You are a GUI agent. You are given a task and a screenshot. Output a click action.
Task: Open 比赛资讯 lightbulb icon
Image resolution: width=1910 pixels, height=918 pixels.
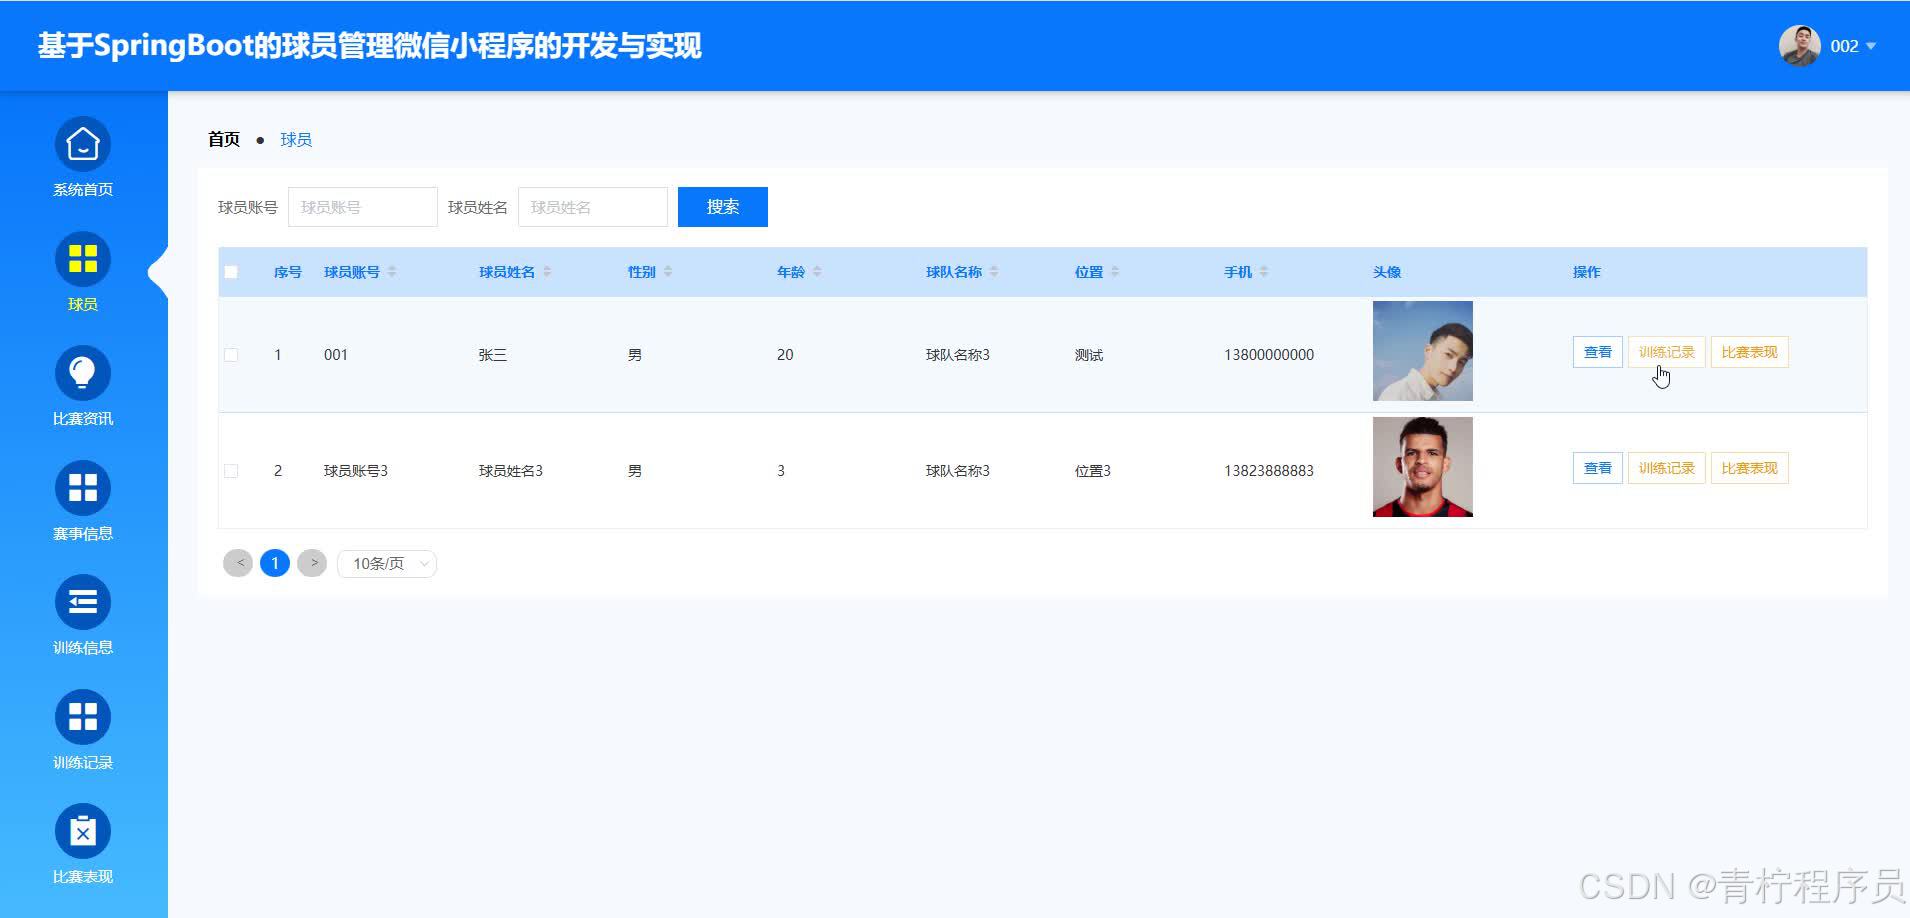click(82, 374)
